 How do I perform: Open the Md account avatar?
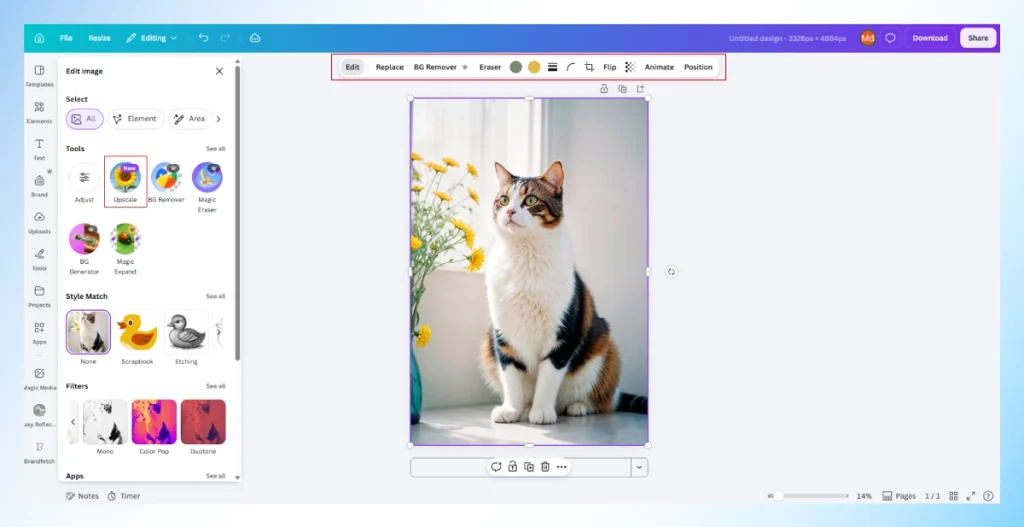point(867,38)
